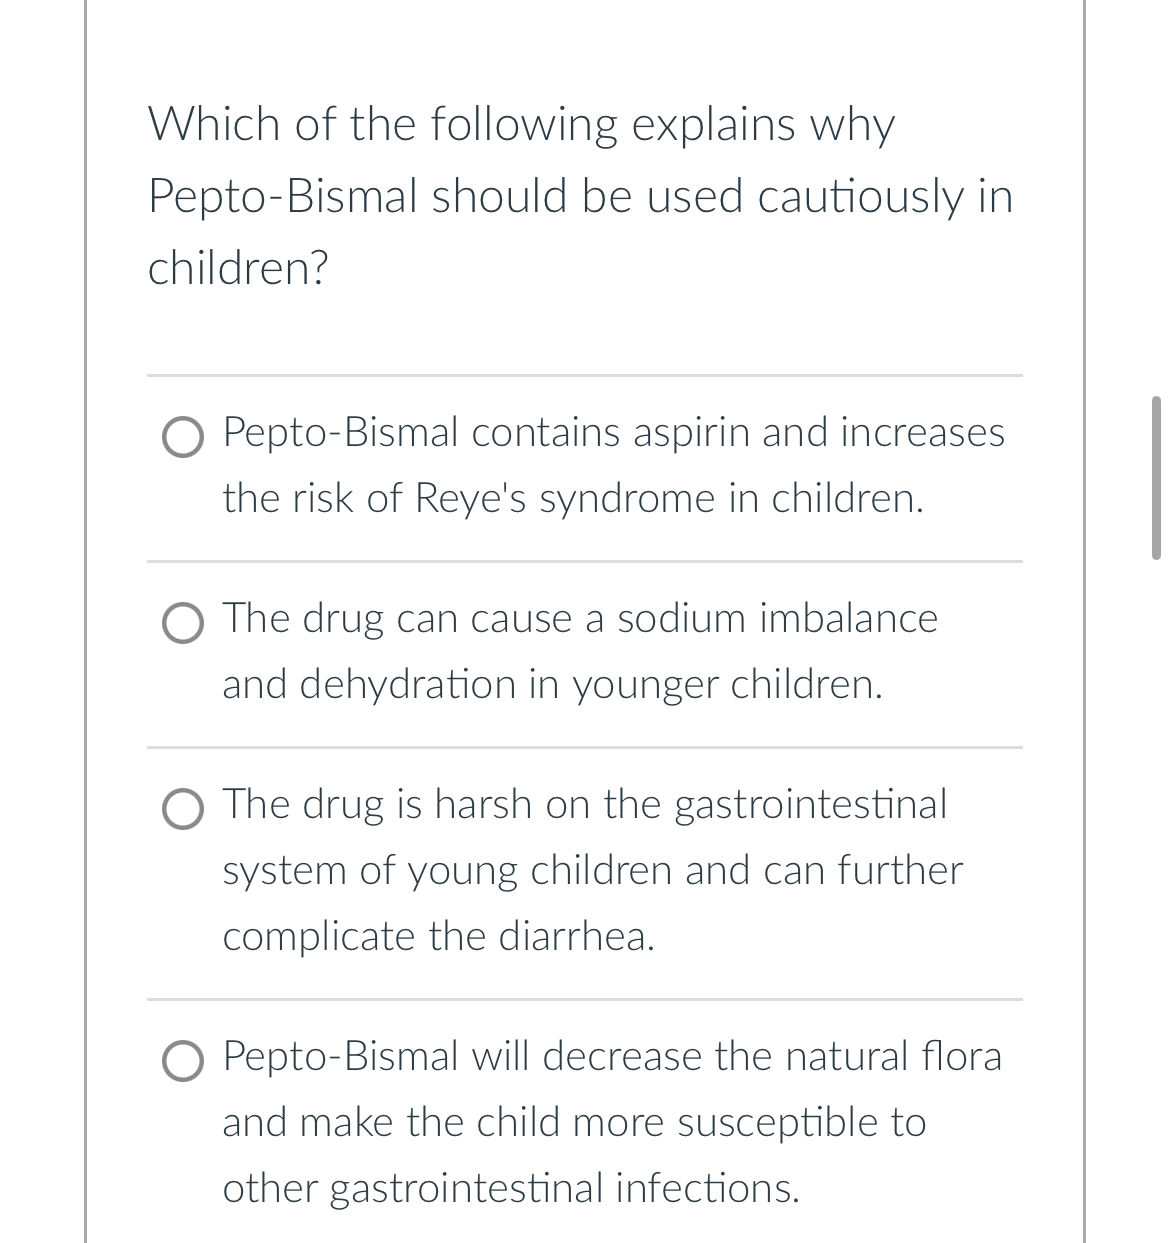The width and height of the screenshot is (1170, 1243).
Task: Click the divider line below the question
Action: click(x=585, y=376)
